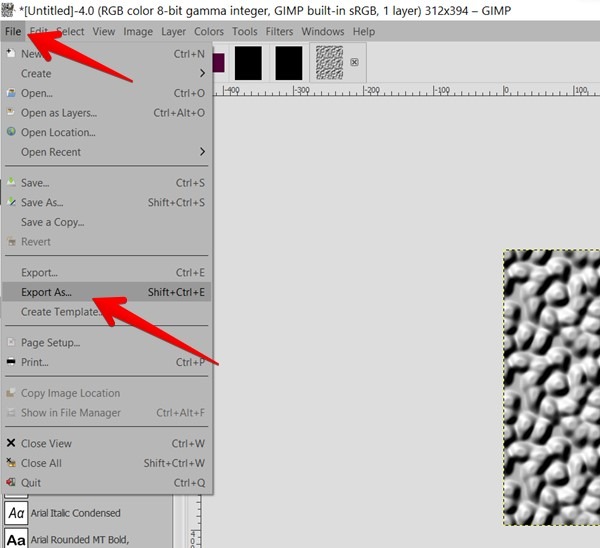600x548 pixels.
Task: Click the Open as Layers icon
Action: (11, 112)
